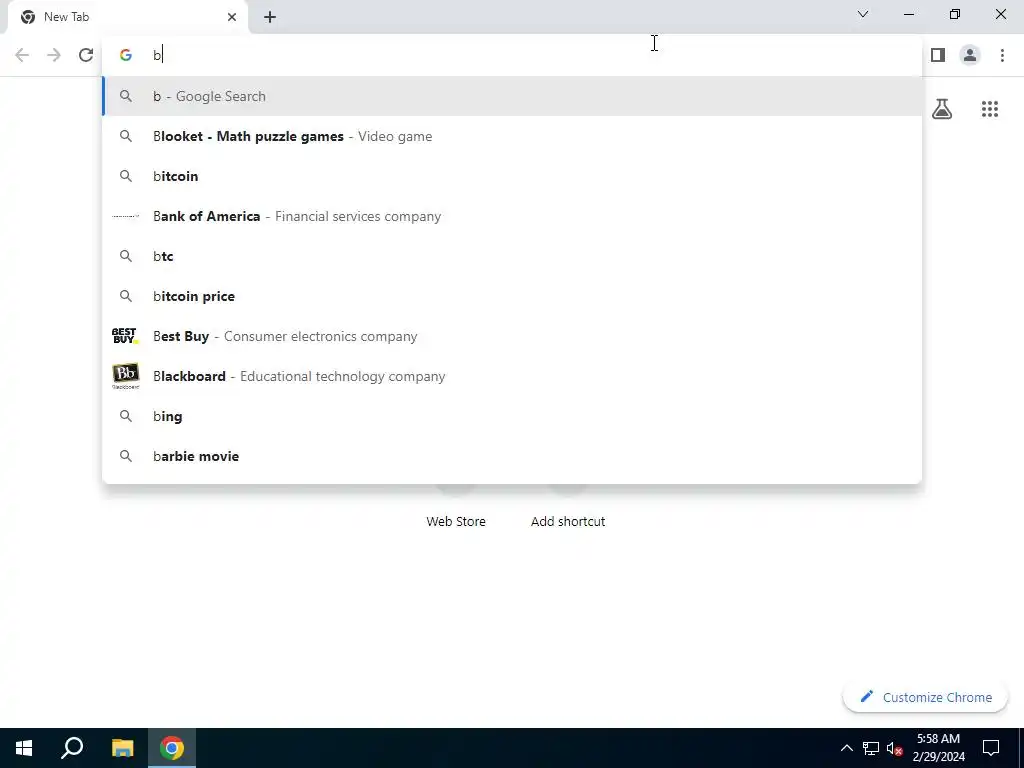Select Bank of America suggestion

[512, 216]
